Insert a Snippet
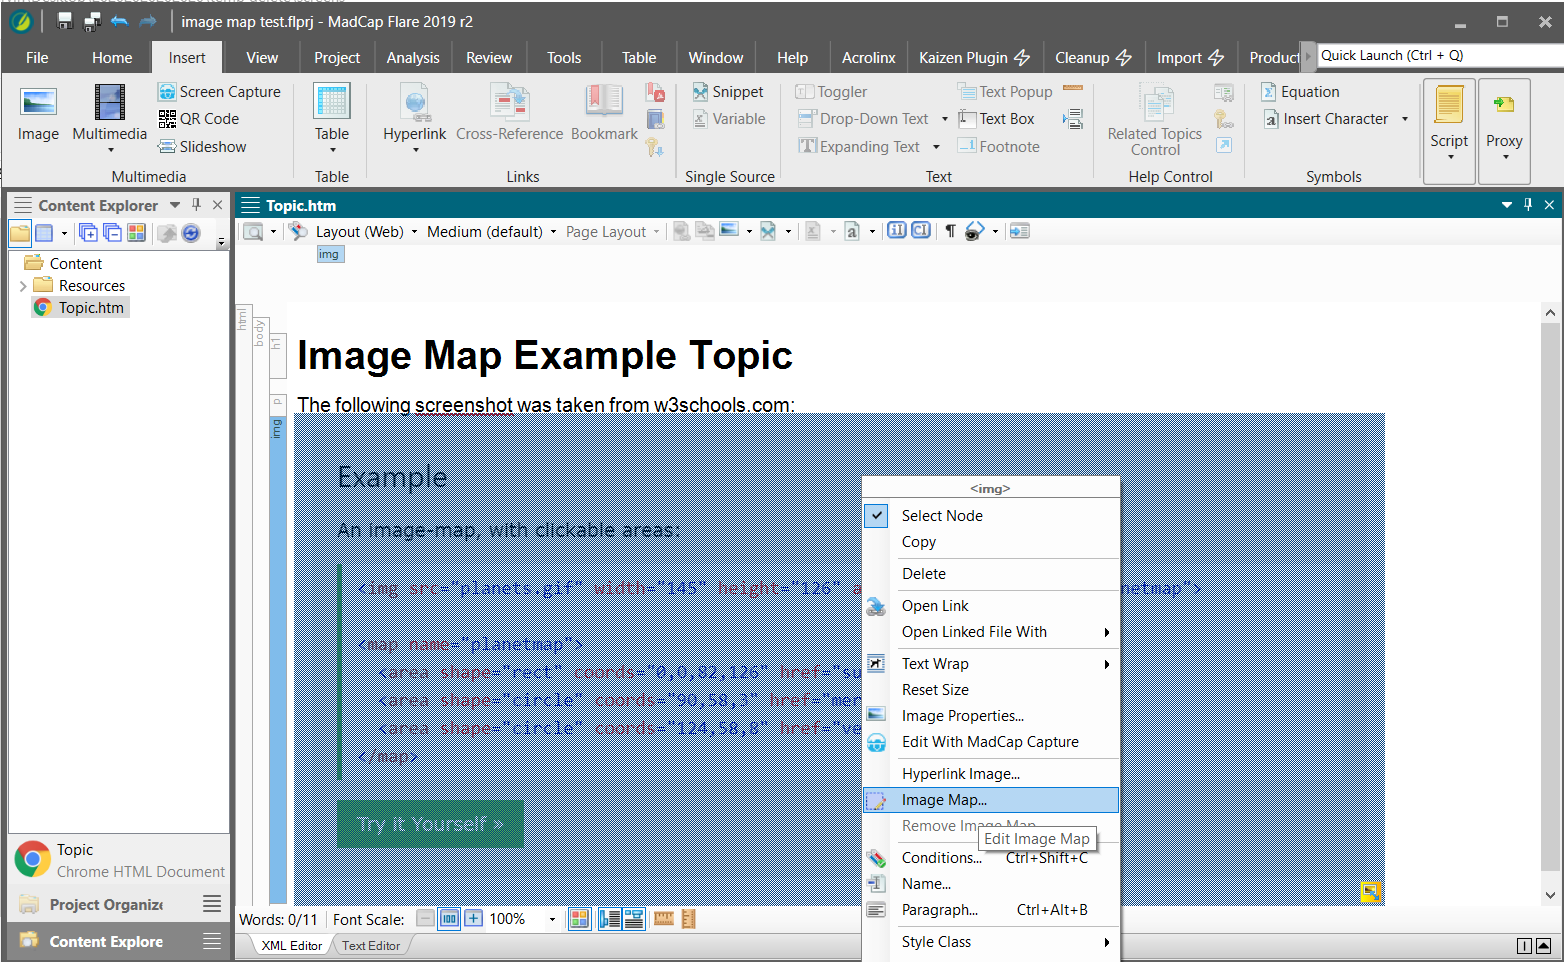Screen dimensions: 1568x962 click(728, 91)
